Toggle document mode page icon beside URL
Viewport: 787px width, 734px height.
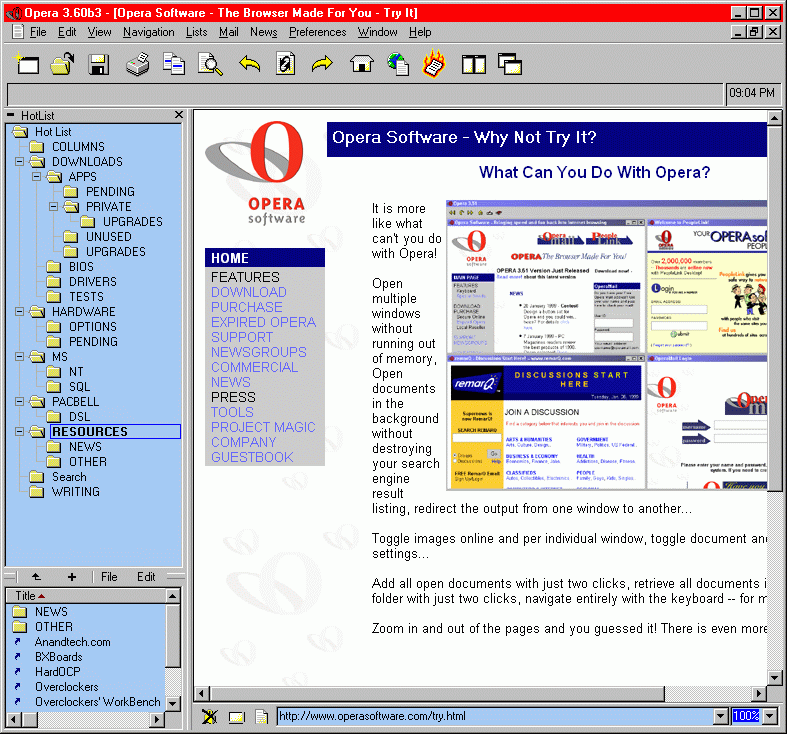(261, 716)
